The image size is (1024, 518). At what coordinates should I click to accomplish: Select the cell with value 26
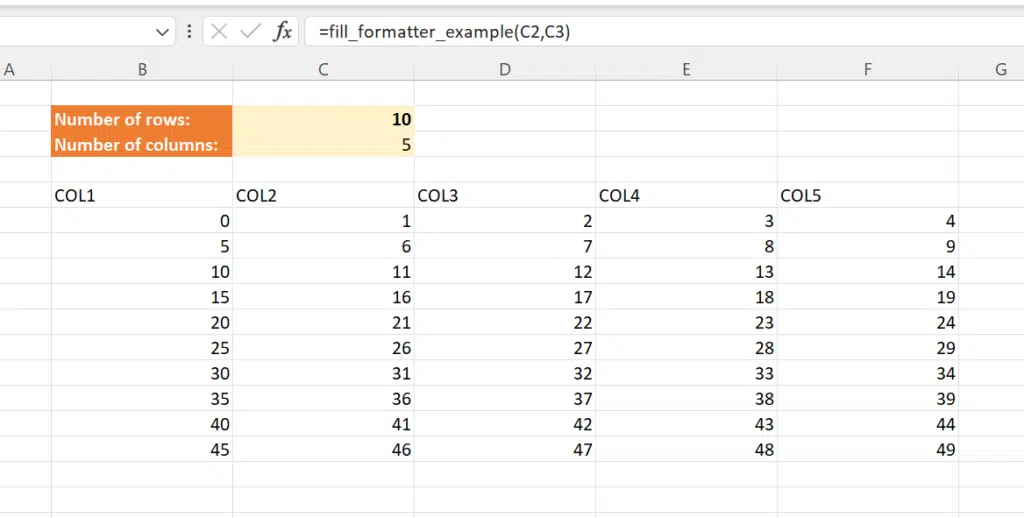323,348
